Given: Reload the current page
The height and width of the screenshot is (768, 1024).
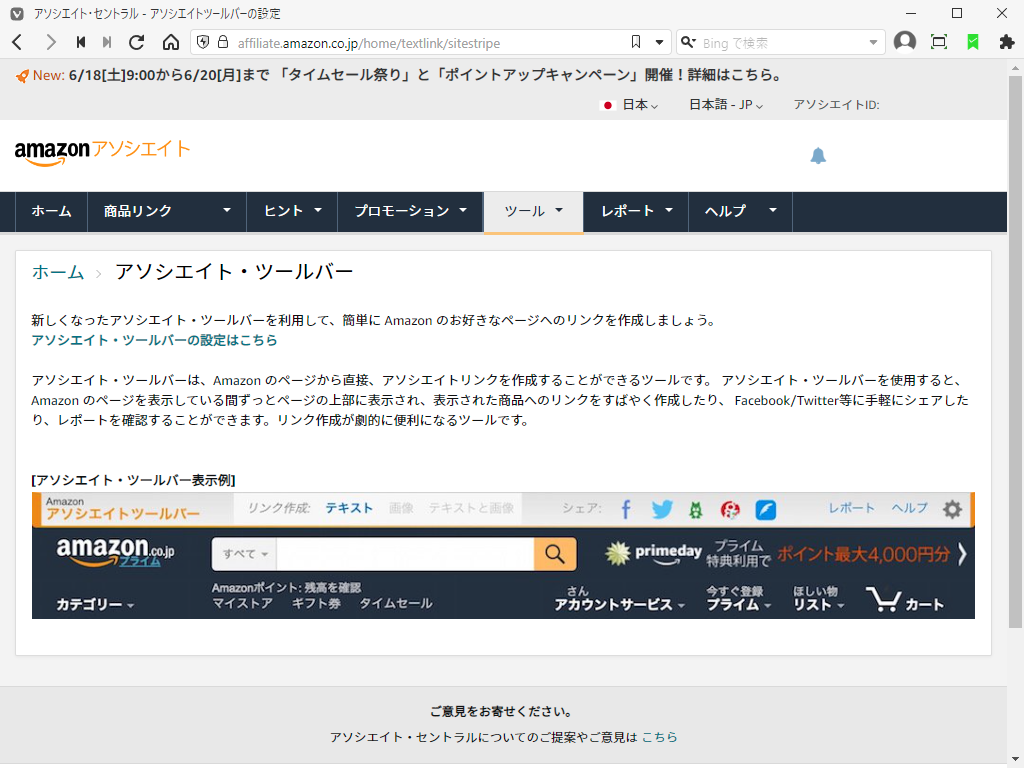Looking at the screenshot, I should (x=136, y=42).
